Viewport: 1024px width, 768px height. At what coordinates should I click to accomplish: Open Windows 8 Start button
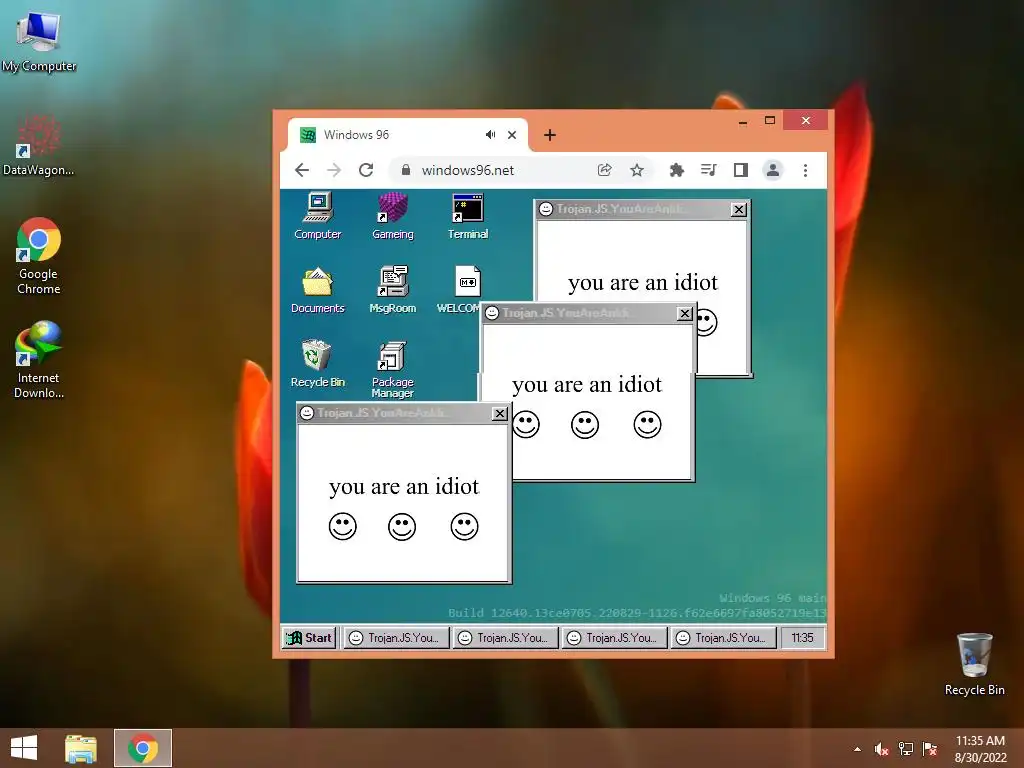click(24, 748)
